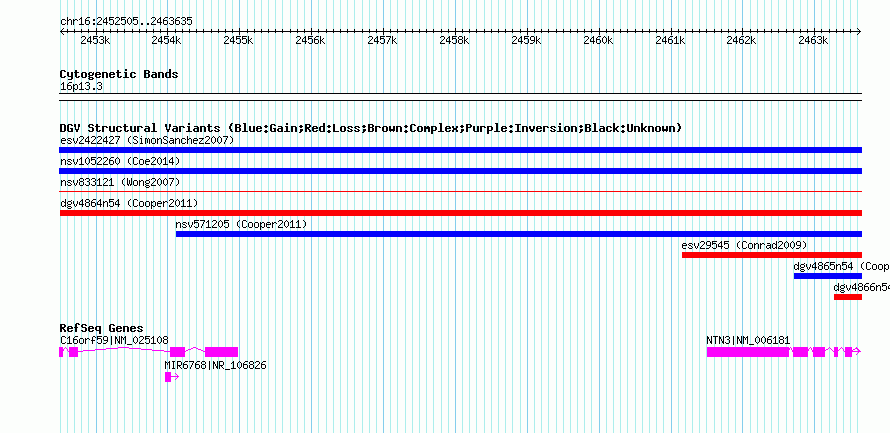Select the 16p13.3 cytogenetic band label
Screen dimensions: 890x433
tap(81, 86)
